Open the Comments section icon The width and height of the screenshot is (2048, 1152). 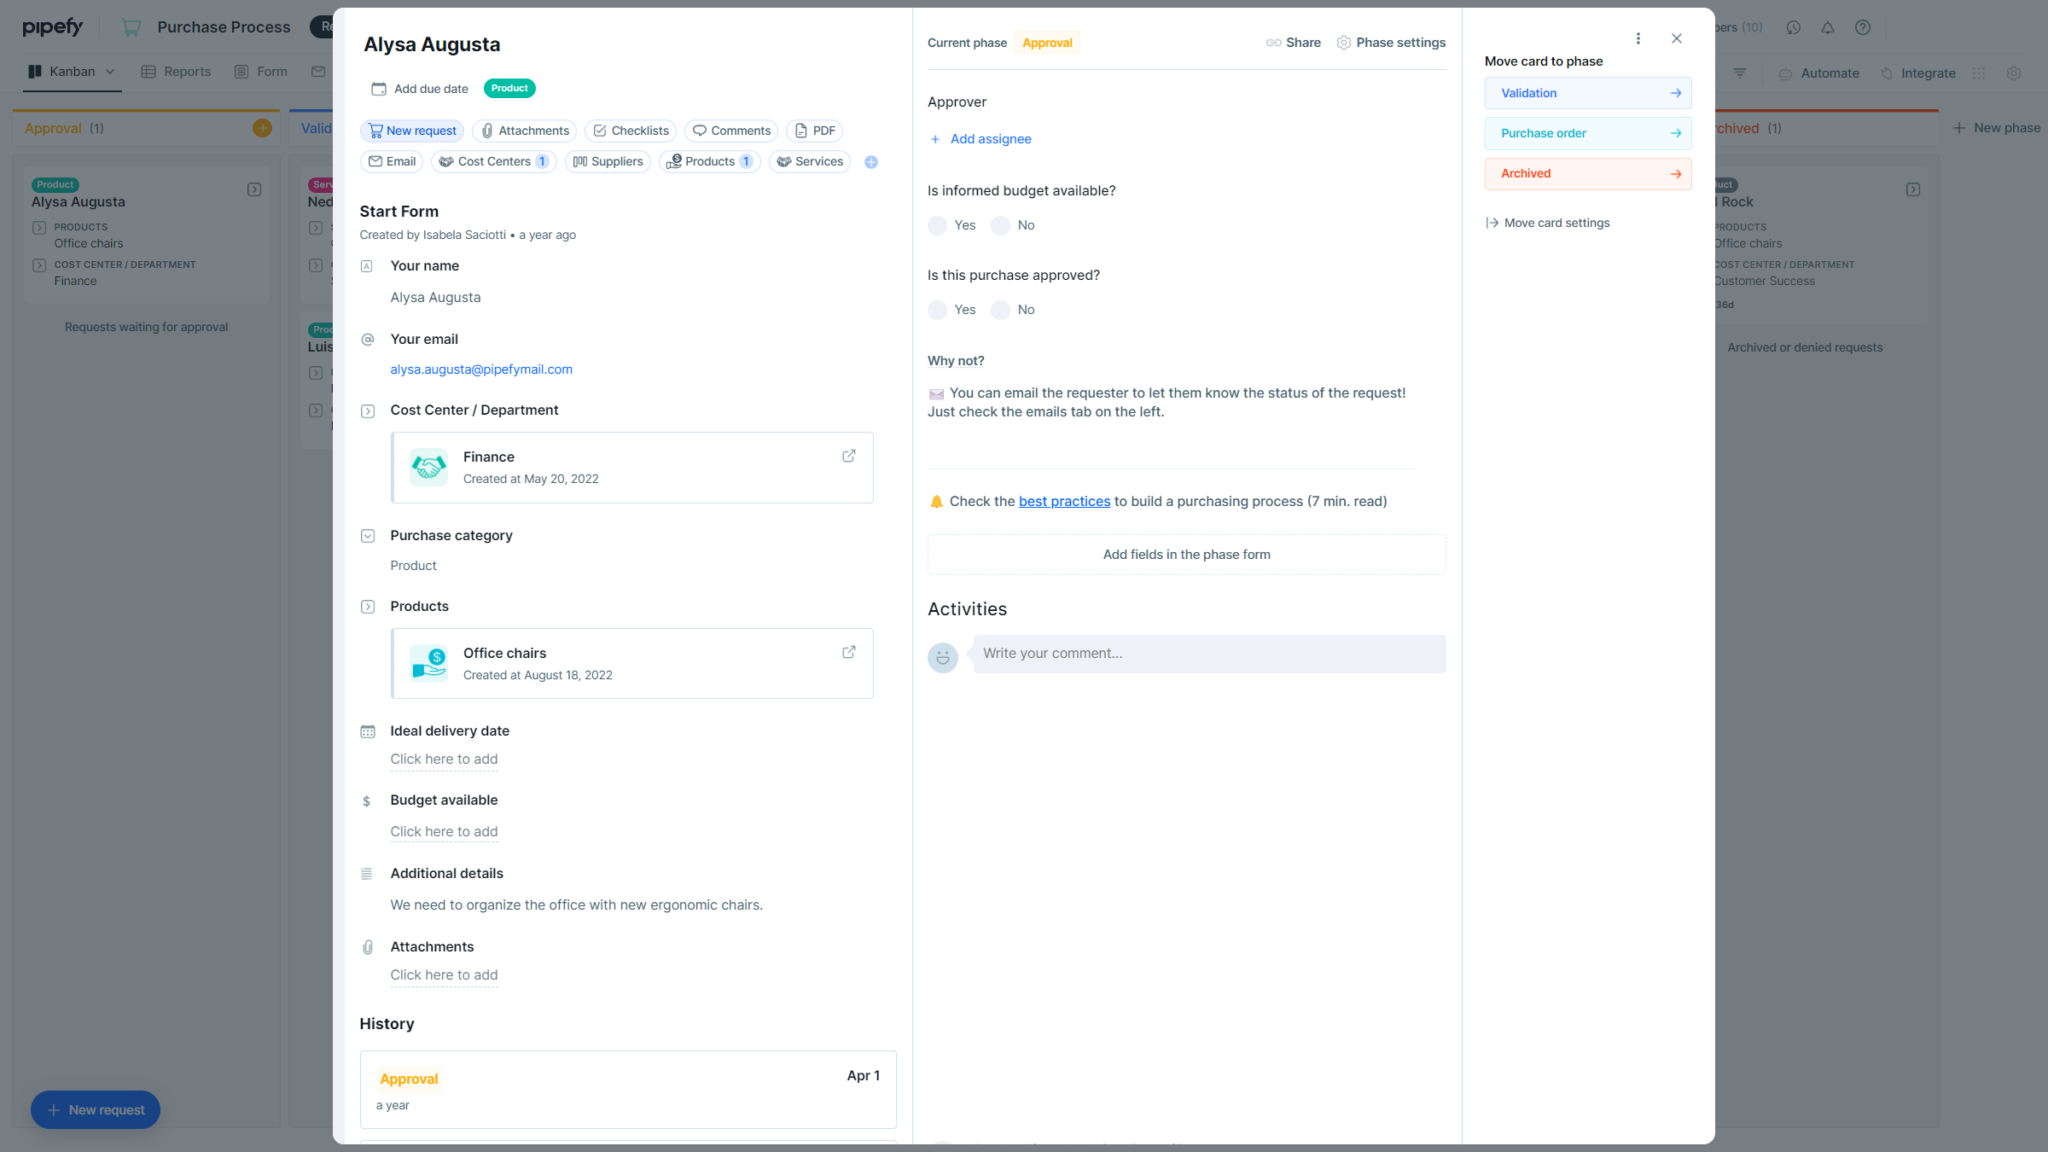click(x=731, y=130)
